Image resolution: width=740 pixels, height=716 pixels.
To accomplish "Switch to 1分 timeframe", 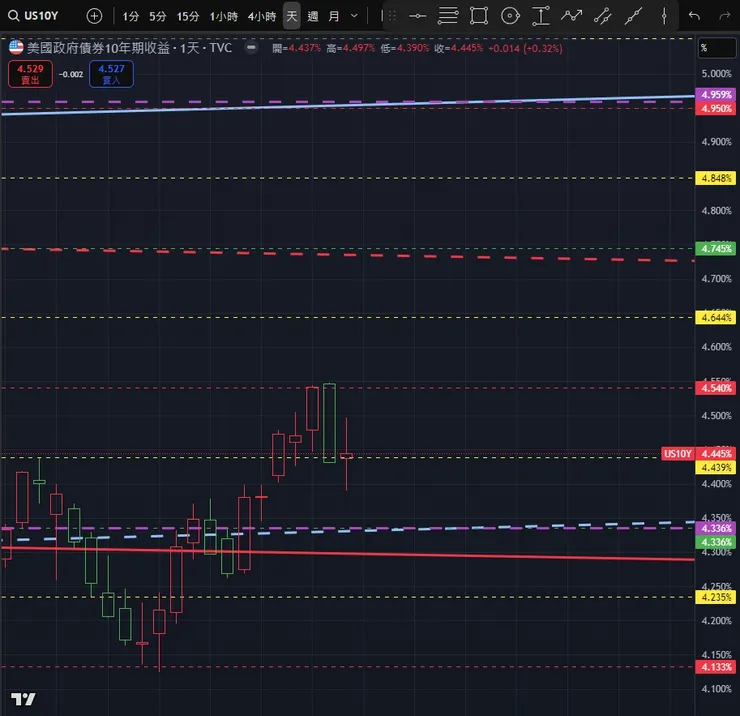I will (131, 17).
